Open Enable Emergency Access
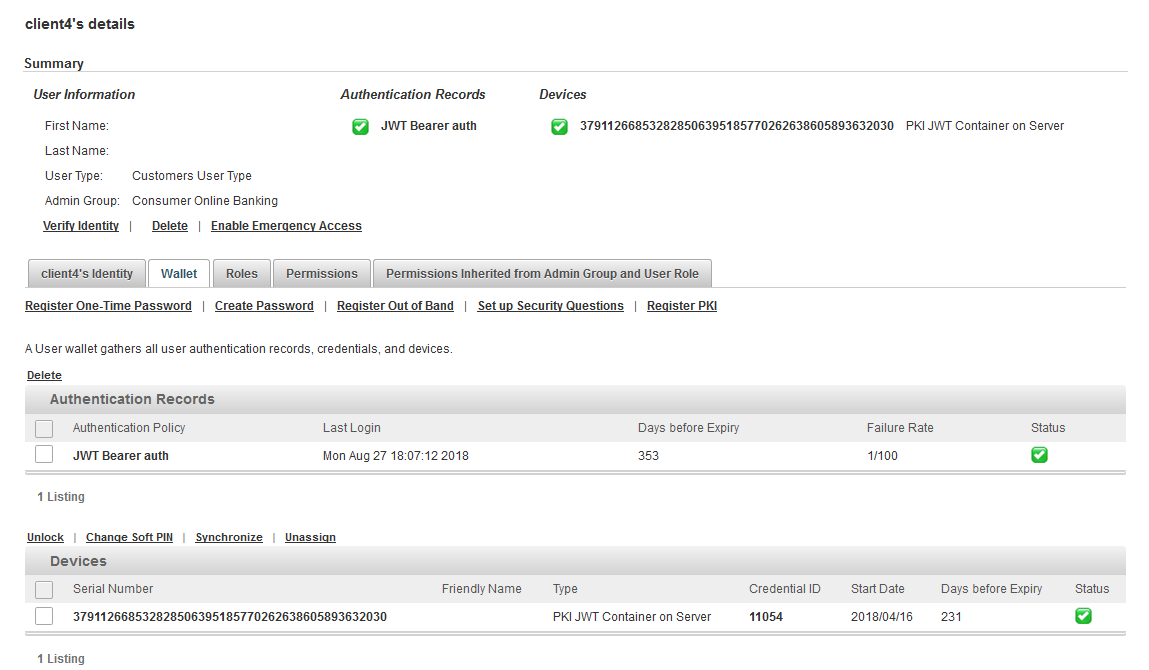 286,225
